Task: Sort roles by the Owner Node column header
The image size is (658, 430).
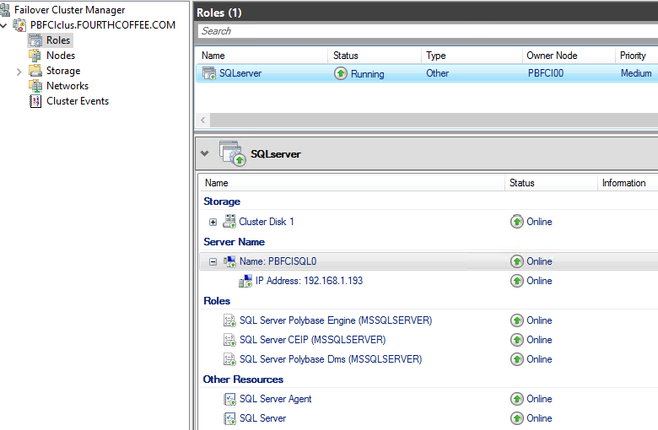Action: click(x=569, y=55)
